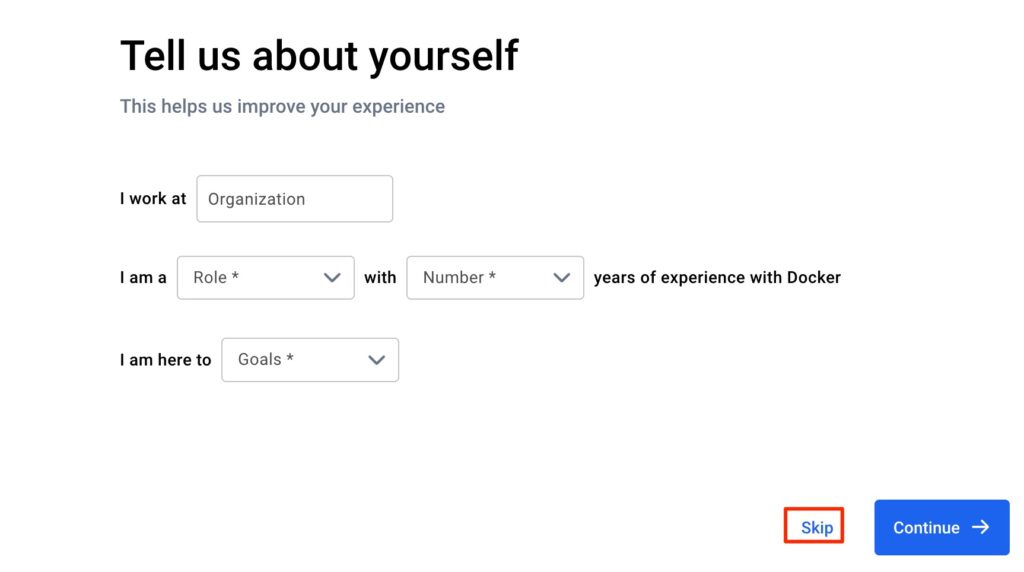Viewport: 1024px width, 572px height.
Task: Click the 'Role *' placeholder text
Action: coord(216,278)
